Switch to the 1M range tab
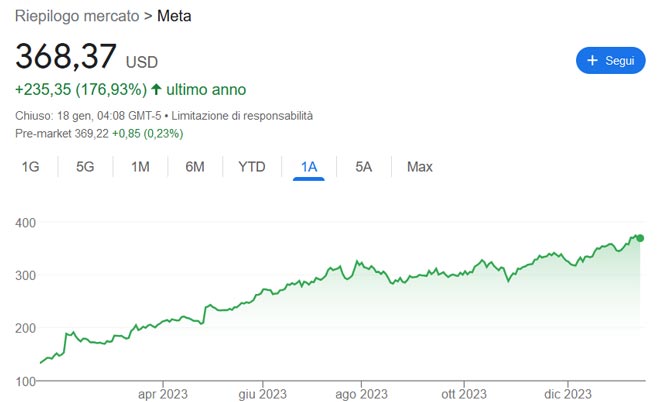Image resolution: width=660 pixels, height=402 pixels. (x=140, y=167)
